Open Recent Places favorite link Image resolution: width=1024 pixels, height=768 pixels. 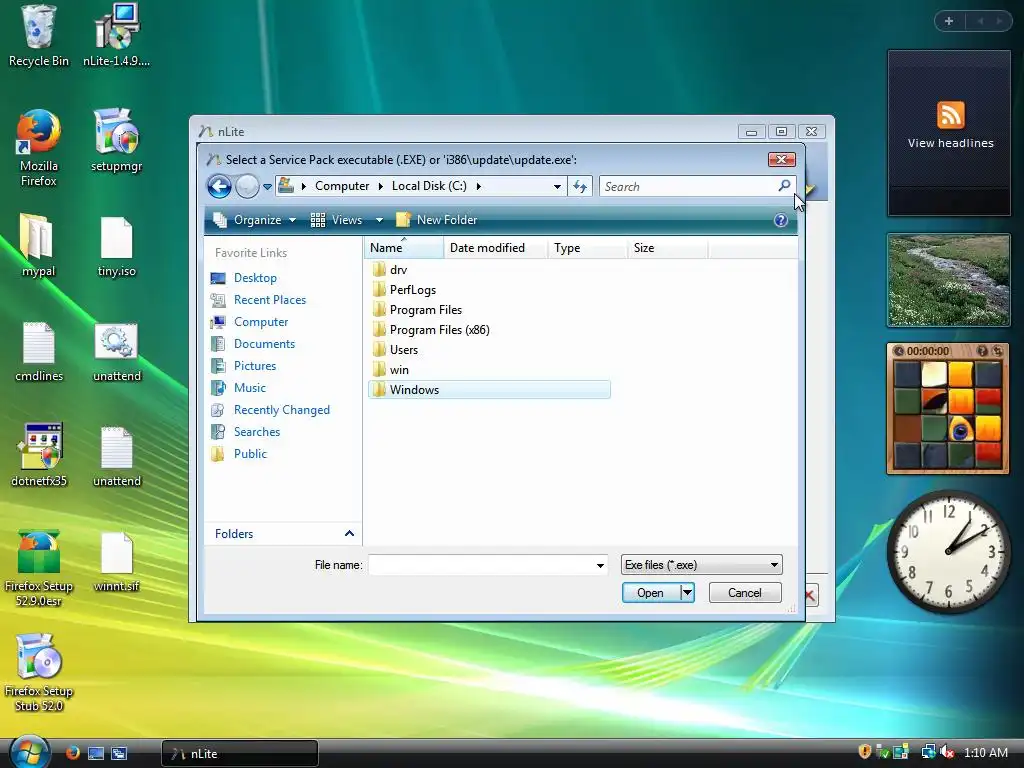pos(258,300)
